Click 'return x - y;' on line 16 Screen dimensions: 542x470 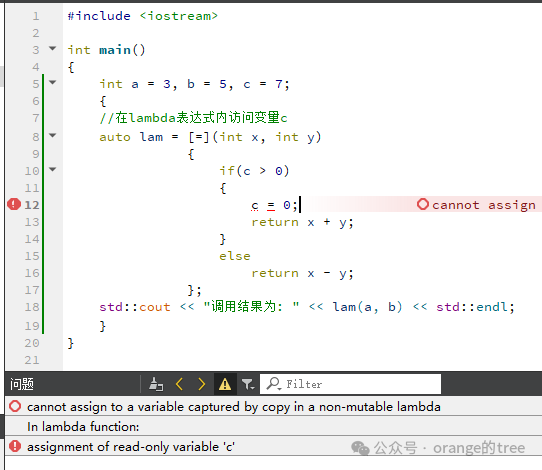coord(302,273)
